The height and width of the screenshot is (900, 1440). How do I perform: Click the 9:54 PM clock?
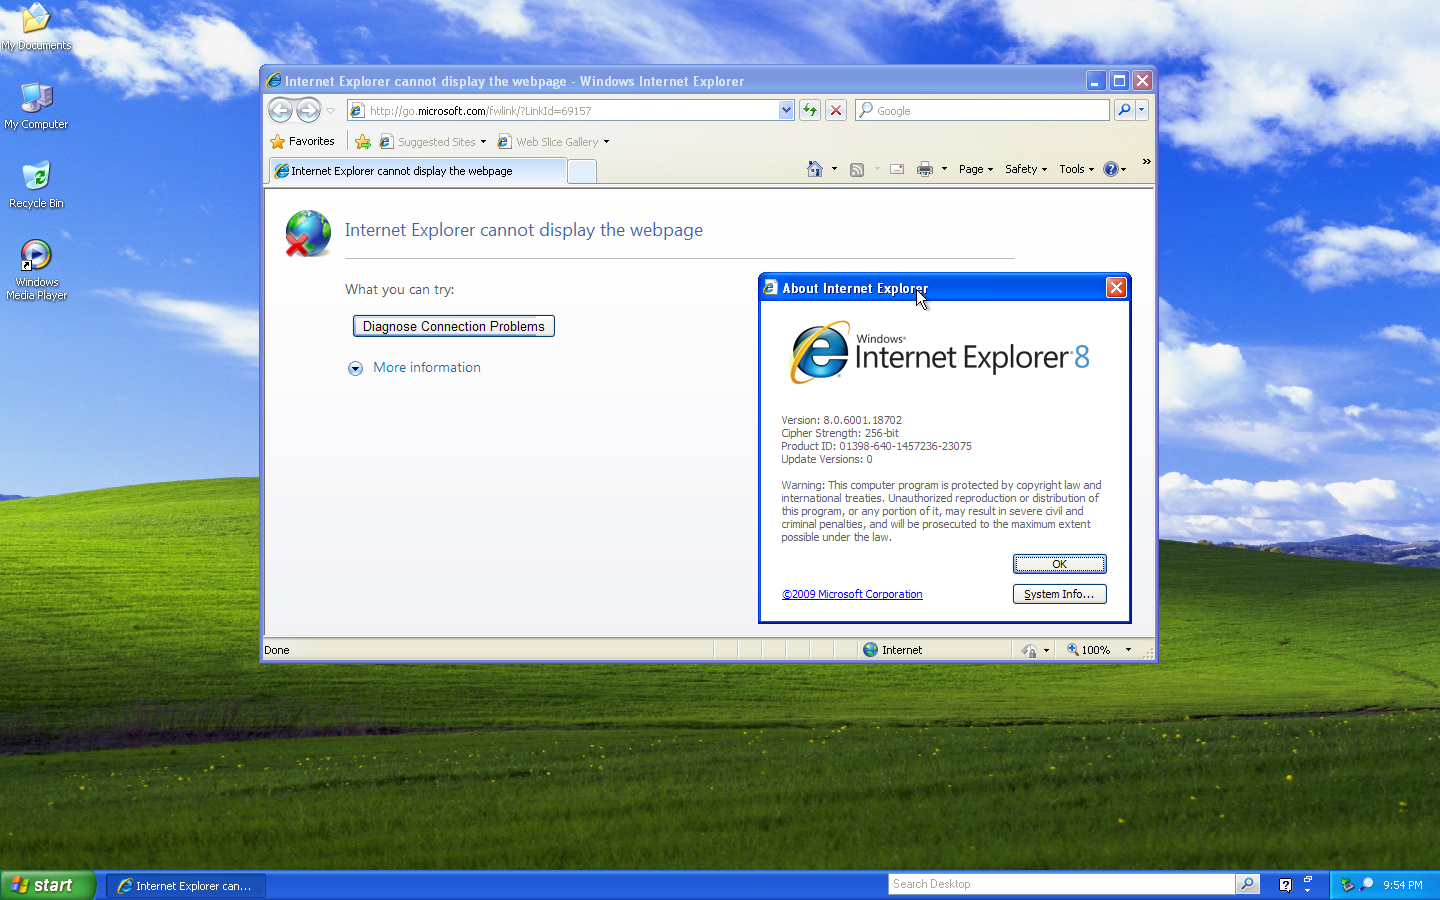pyautogui.click(x=1403, y=885)
